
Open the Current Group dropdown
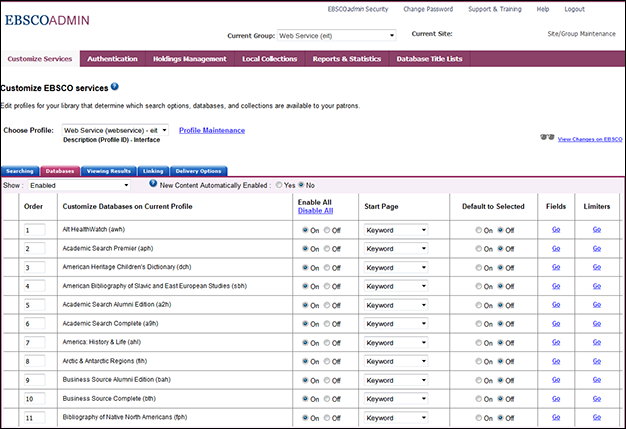click(337, 36)
